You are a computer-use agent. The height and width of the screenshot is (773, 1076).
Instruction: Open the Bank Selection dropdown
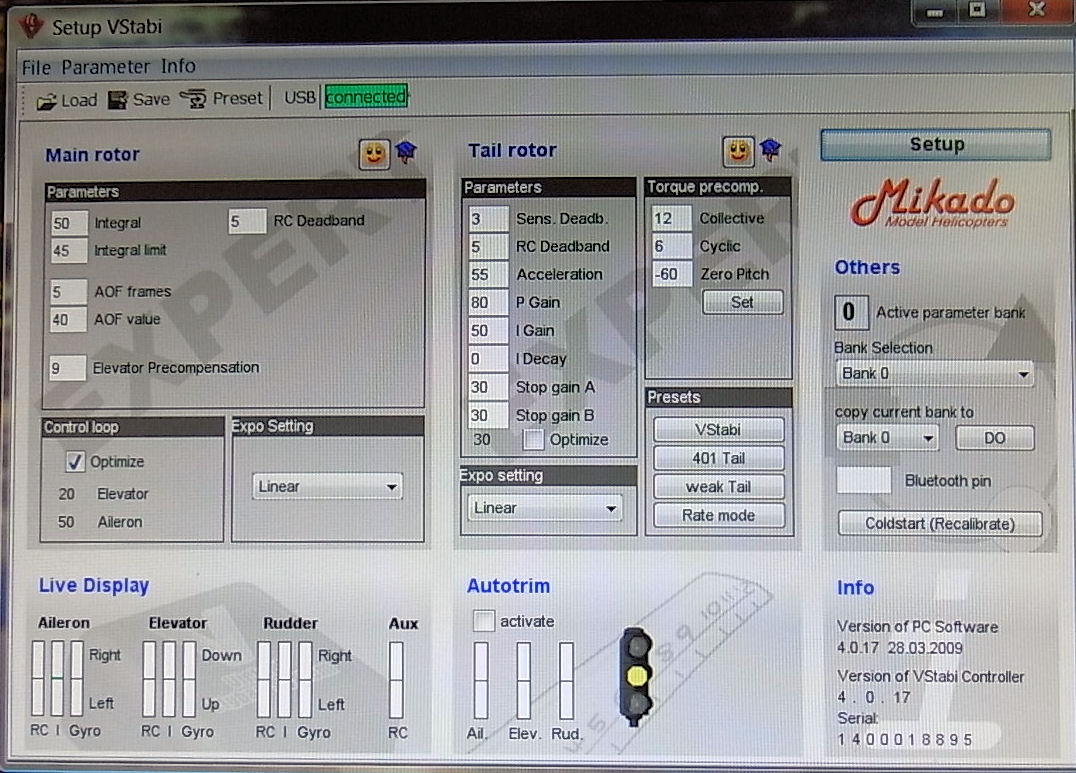934,373
